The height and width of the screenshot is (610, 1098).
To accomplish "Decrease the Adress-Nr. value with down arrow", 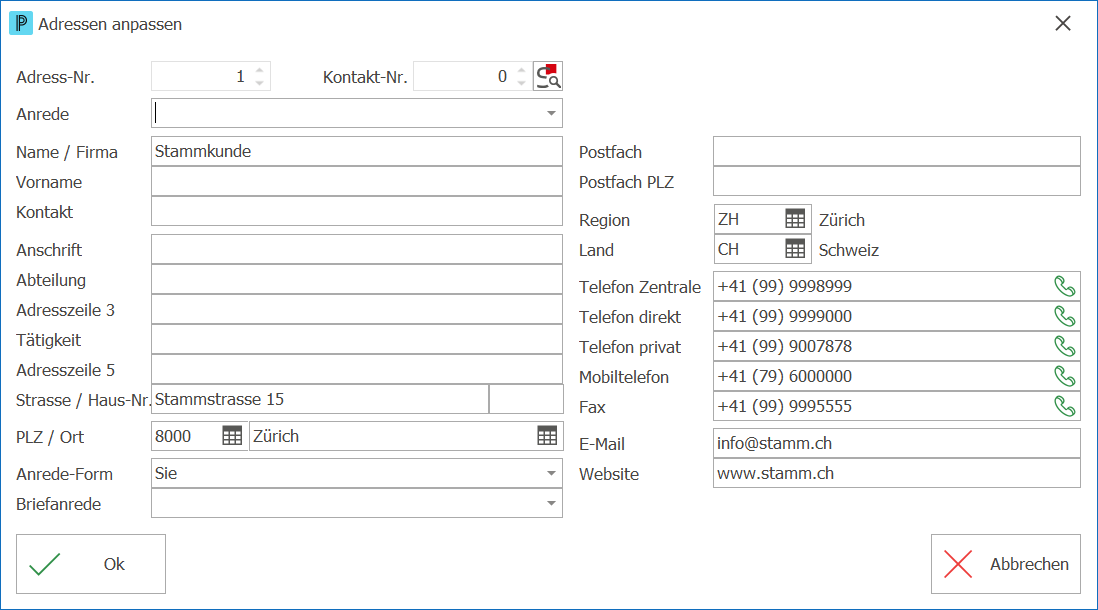I will tap(260, 83).
